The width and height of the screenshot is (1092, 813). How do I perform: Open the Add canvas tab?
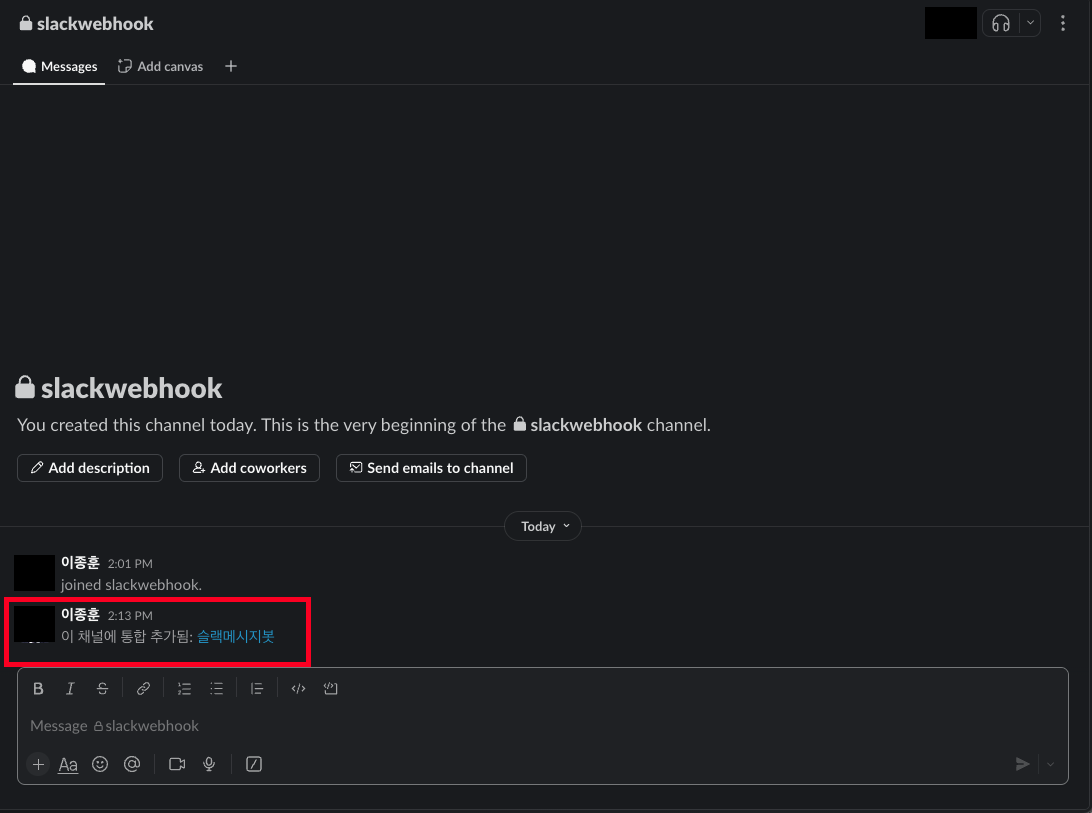point(160,66)
